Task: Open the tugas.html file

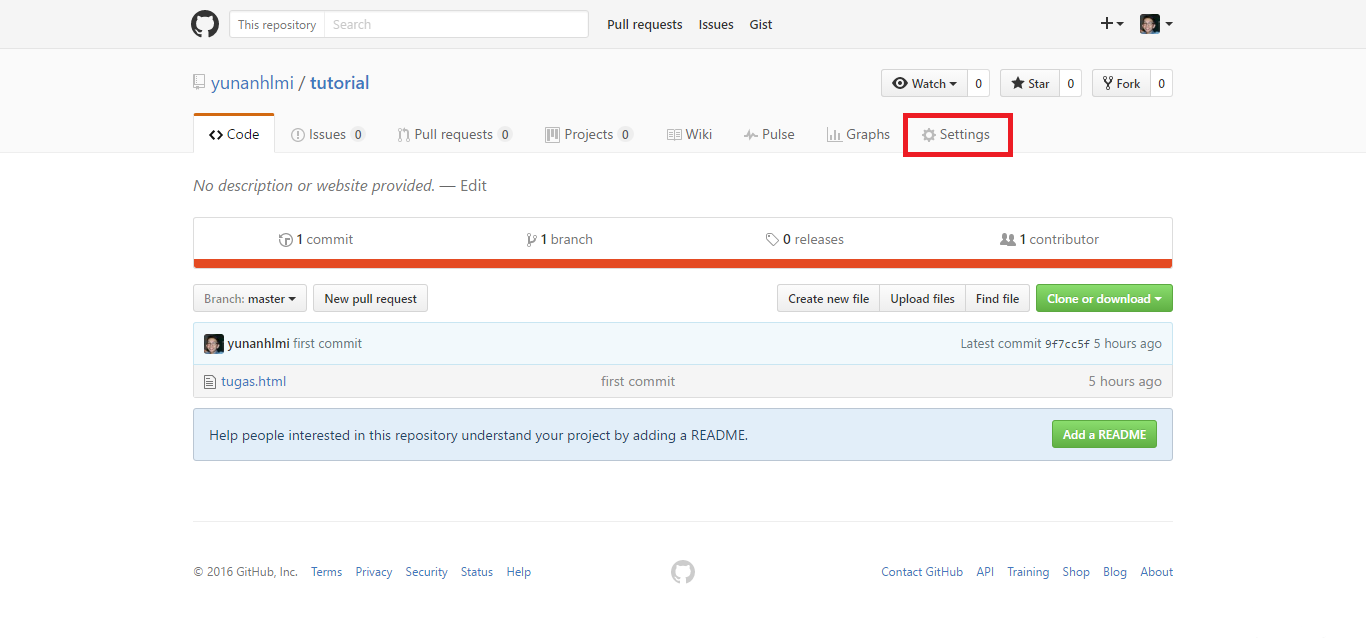Action: (x=253, y=381)
